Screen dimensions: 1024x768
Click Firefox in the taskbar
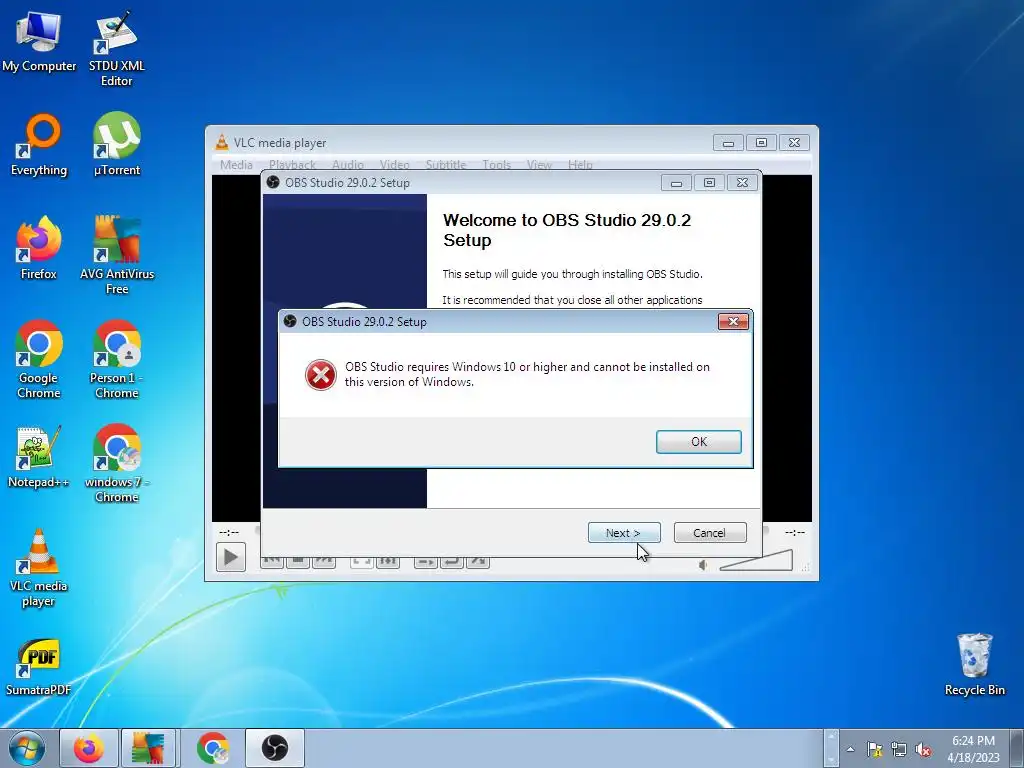(x=89, y=748)
